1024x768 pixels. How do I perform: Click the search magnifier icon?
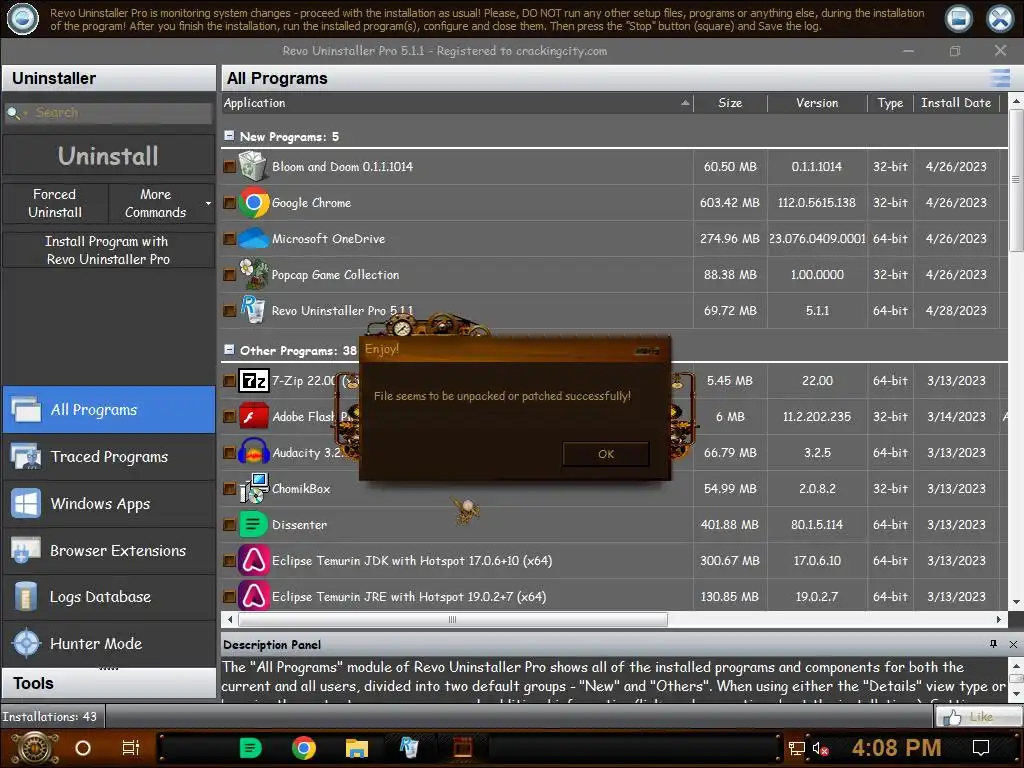point(13,113)
